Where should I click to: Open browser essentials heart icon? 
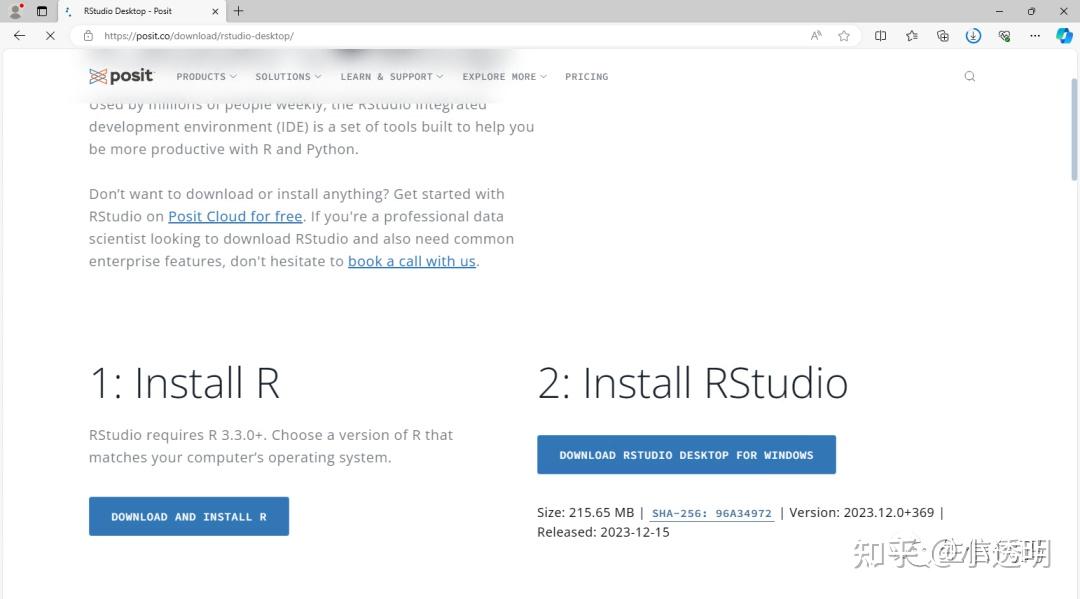point(1004,36)
